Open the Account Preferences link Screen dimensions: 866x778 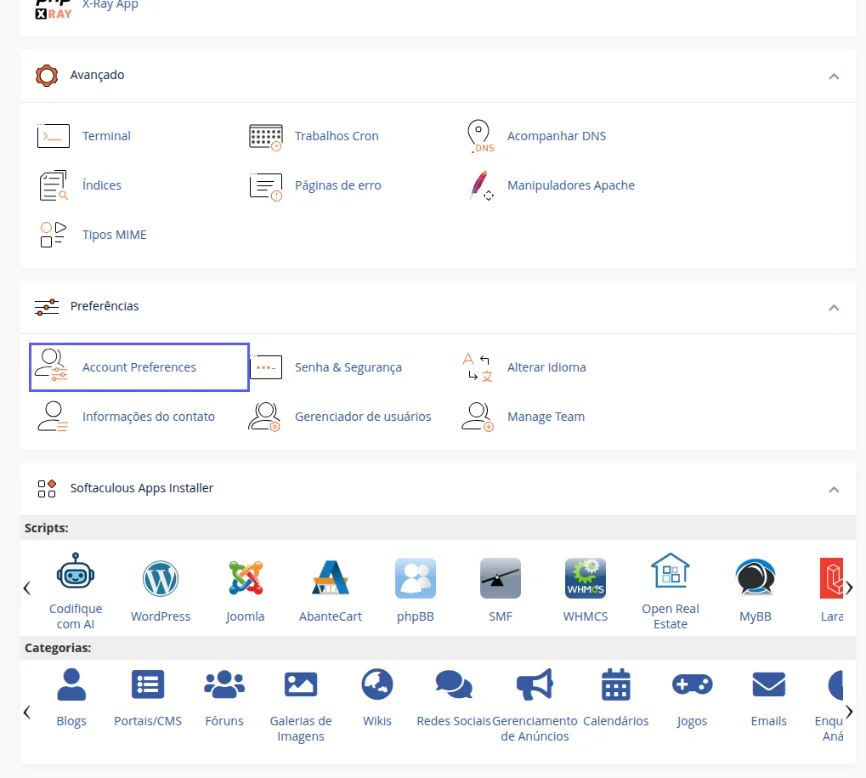pyautogui.click(x=139, y=367)
